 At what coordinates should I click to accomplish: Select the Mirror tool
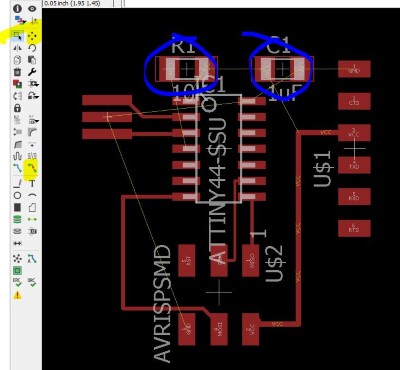click(x=17, y=48)
